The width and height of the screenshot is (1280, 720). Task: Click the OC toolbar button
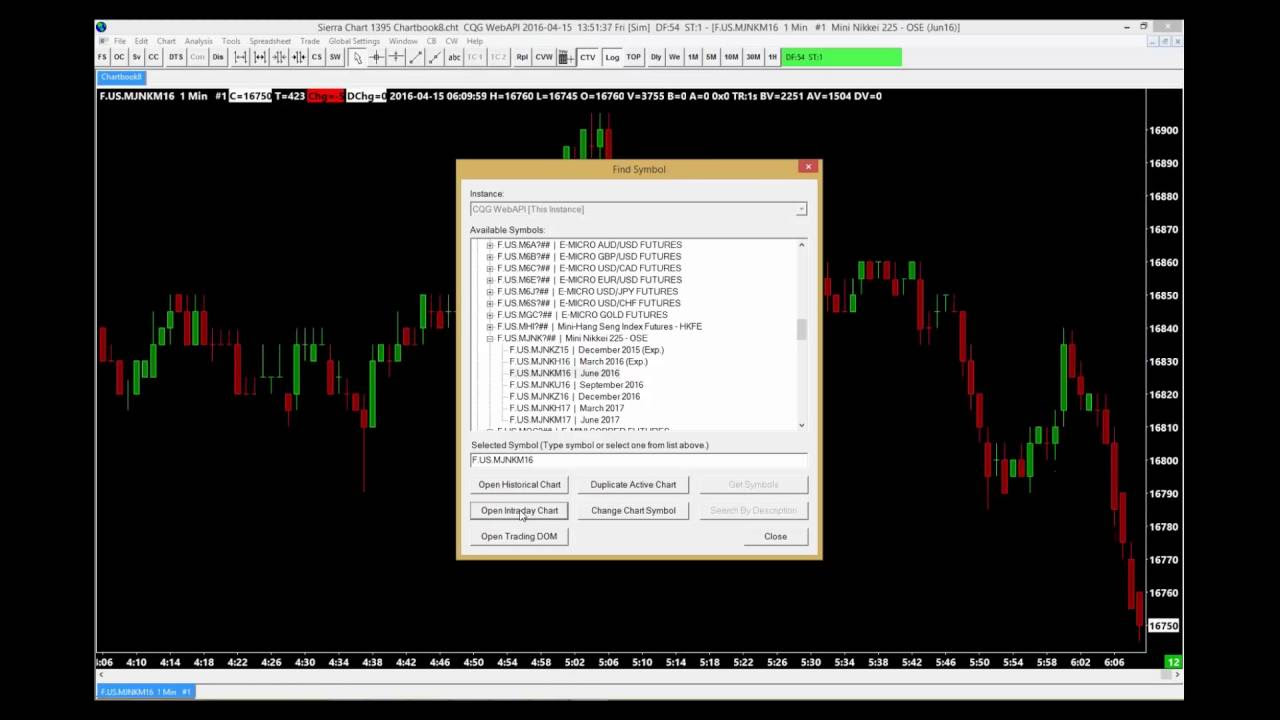(x=119, y=57)
